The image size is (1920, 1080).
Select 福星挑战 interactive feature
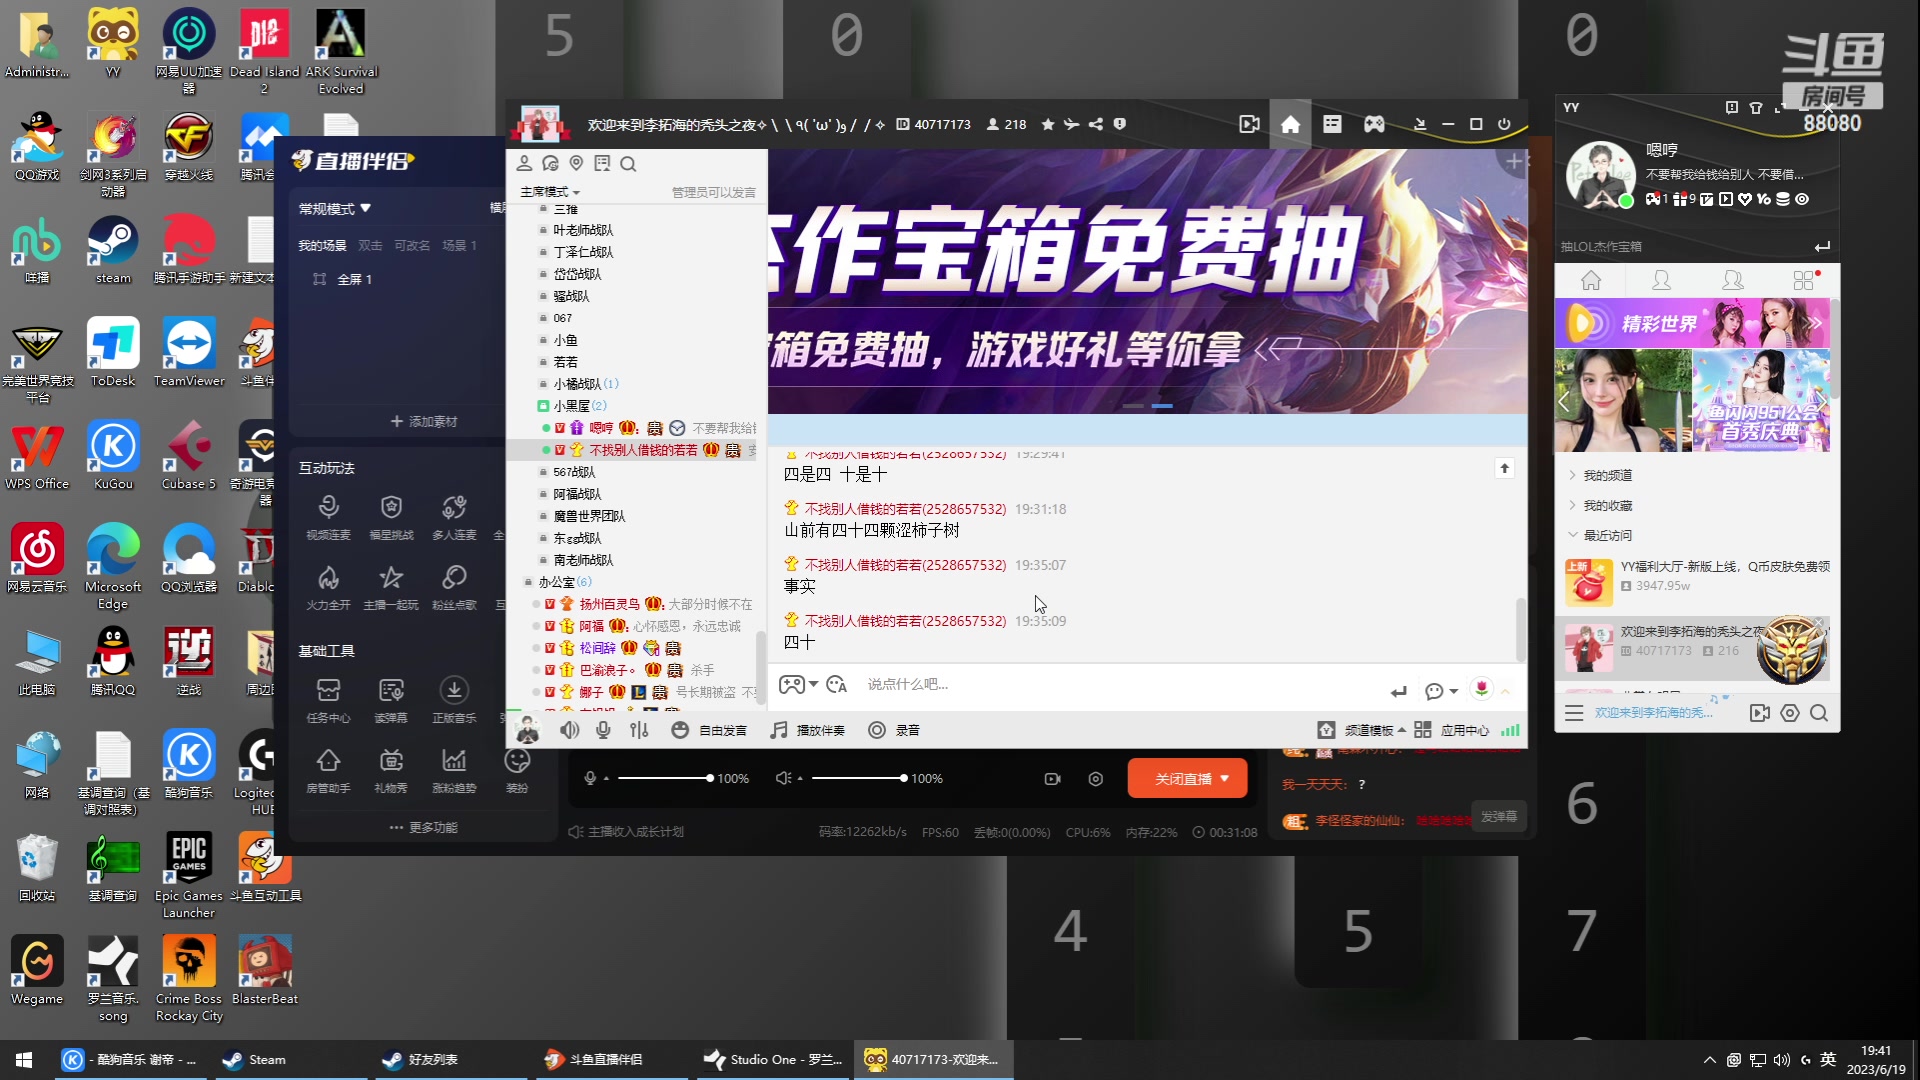coord(391,515)
